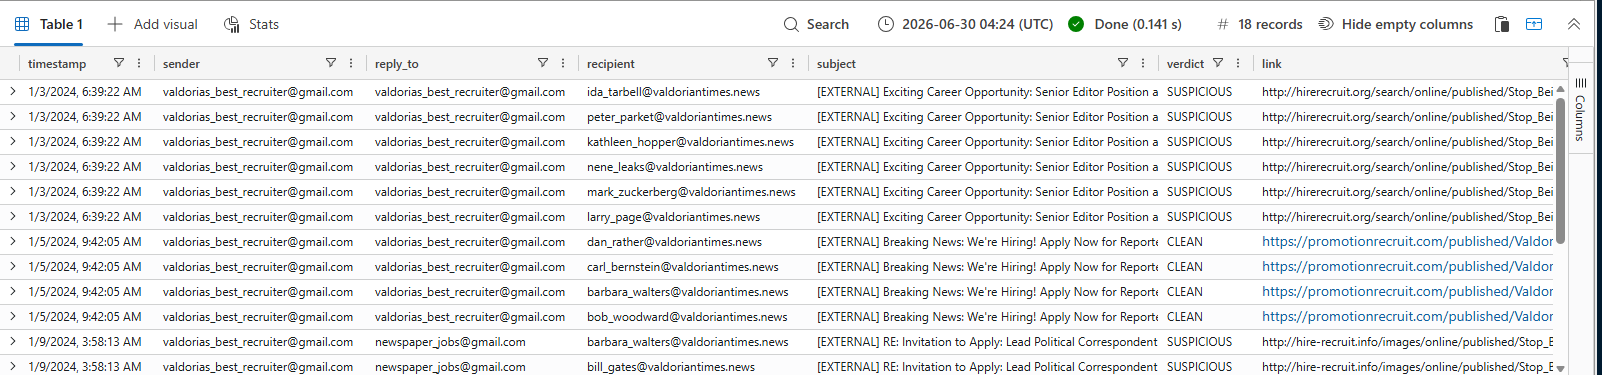Click the Search magnifier icon
The width and height of the screenshot is (1602, 375).
791,24
